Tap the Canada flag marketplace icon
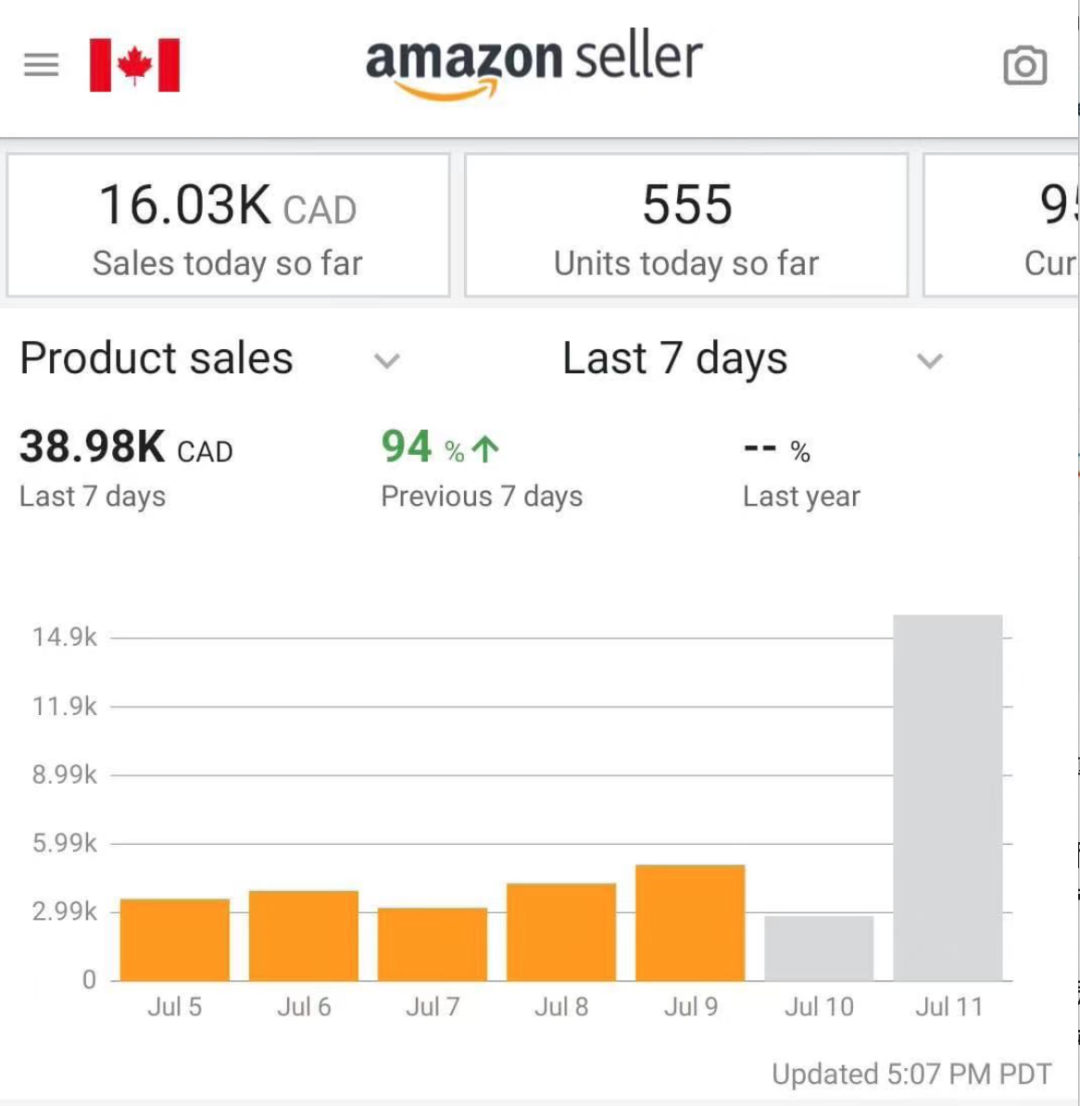This screenshot has width=1080, height=1106. (x=135, y=65)
